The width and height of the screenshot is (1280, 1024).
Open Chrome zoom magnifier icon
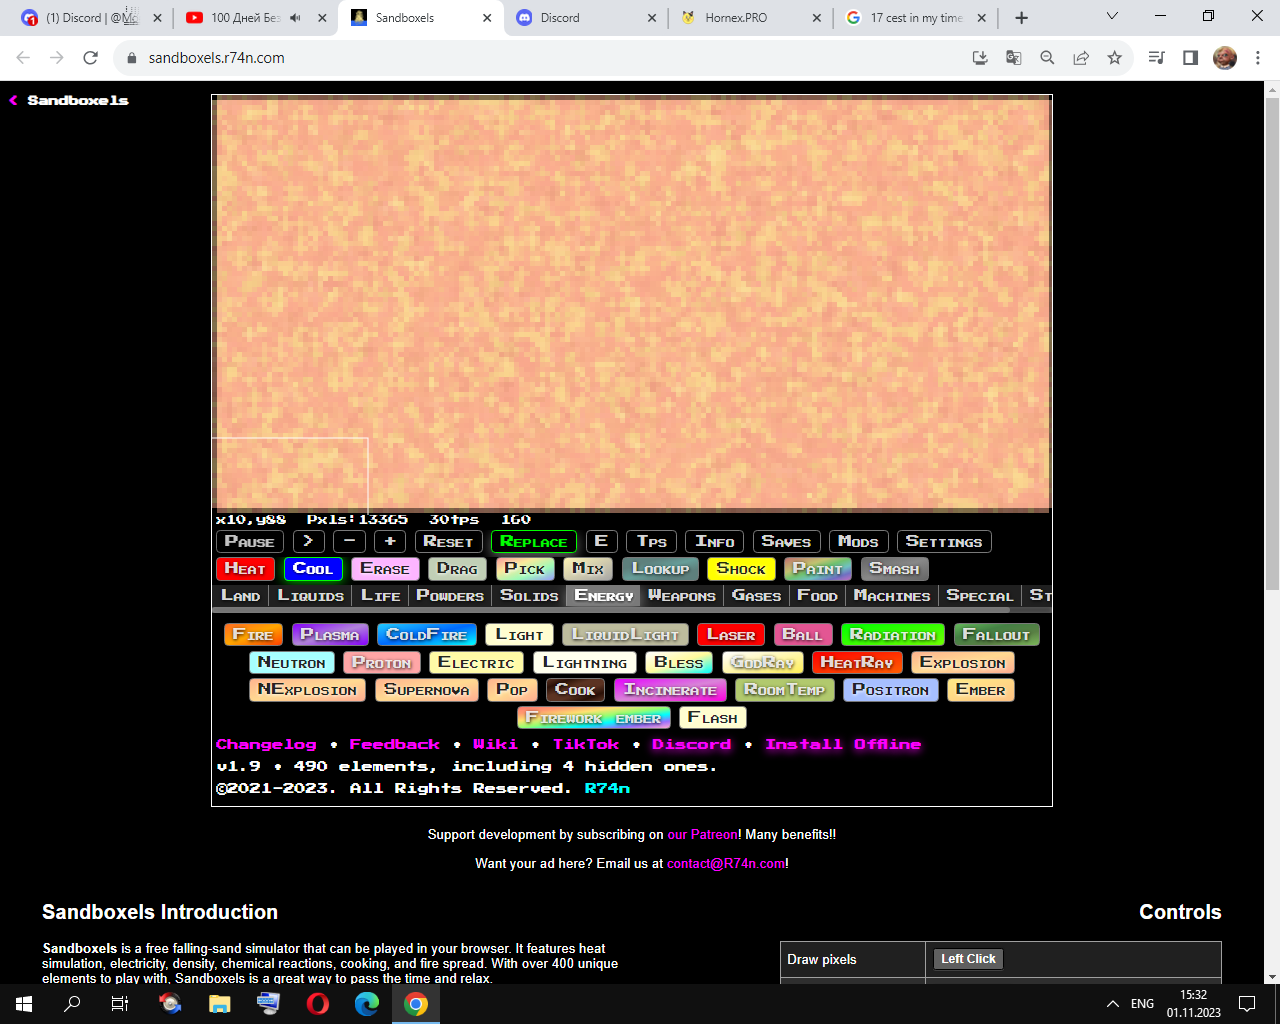tap(1047, 58)
